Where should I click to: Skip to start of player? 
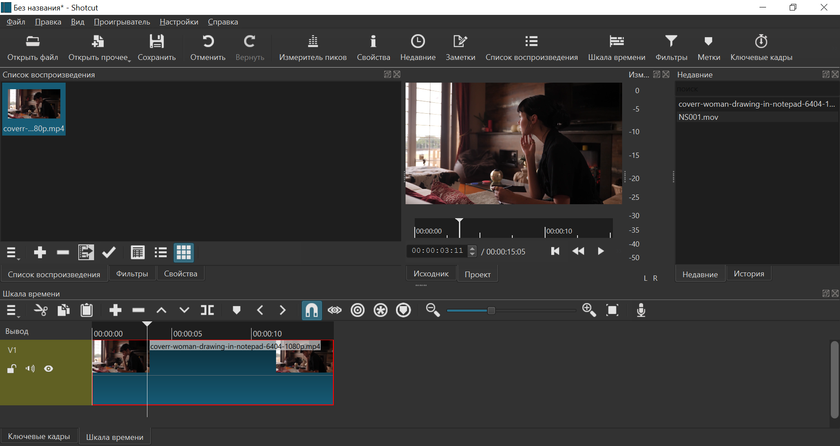click(555, 251)
